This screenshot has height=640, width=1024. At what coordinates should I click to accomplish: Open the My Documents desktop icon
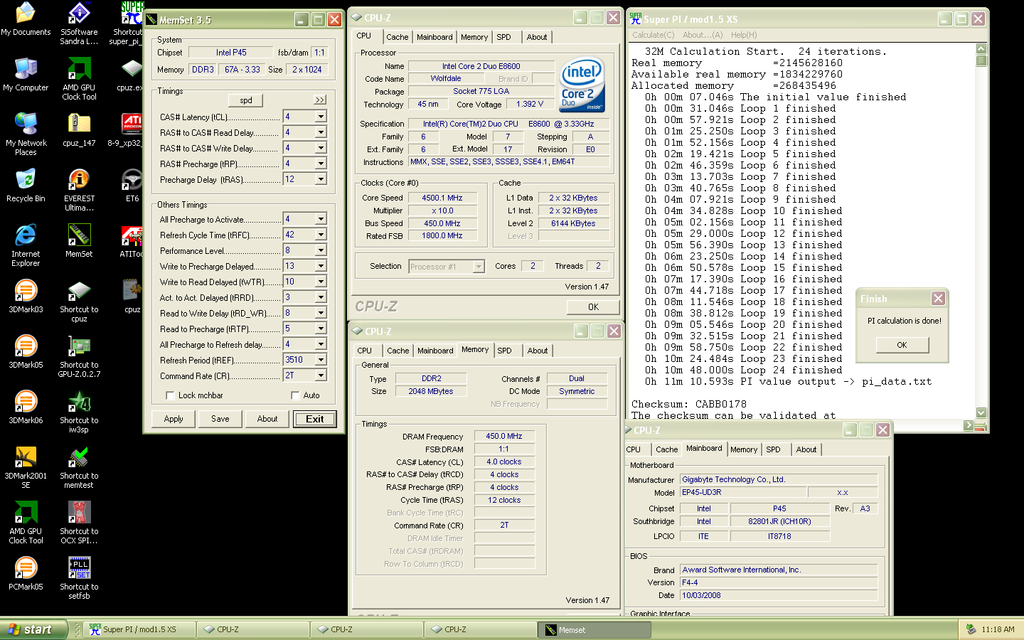25,18
